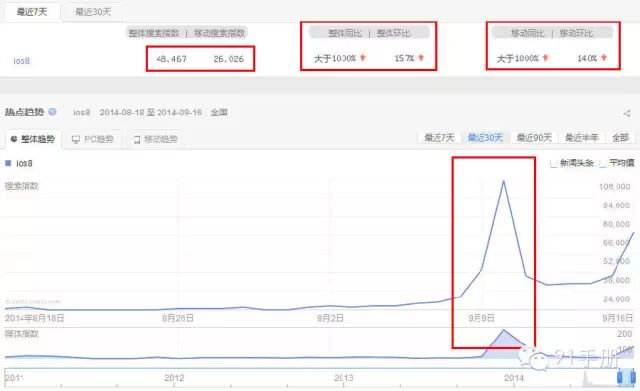Open the PC趋势 tab
This screenshot has width=640, height=391.
[93, 139]
